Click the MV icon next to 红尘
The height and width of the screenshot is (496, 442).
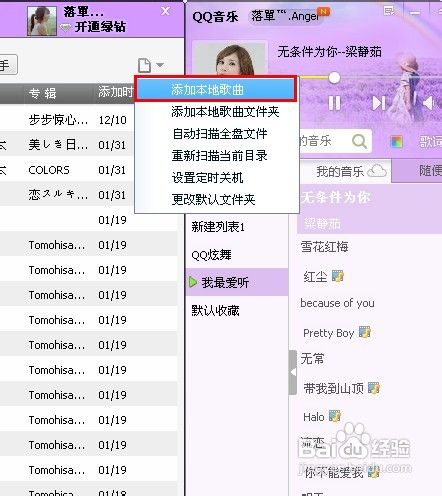(x=338, y=276)
